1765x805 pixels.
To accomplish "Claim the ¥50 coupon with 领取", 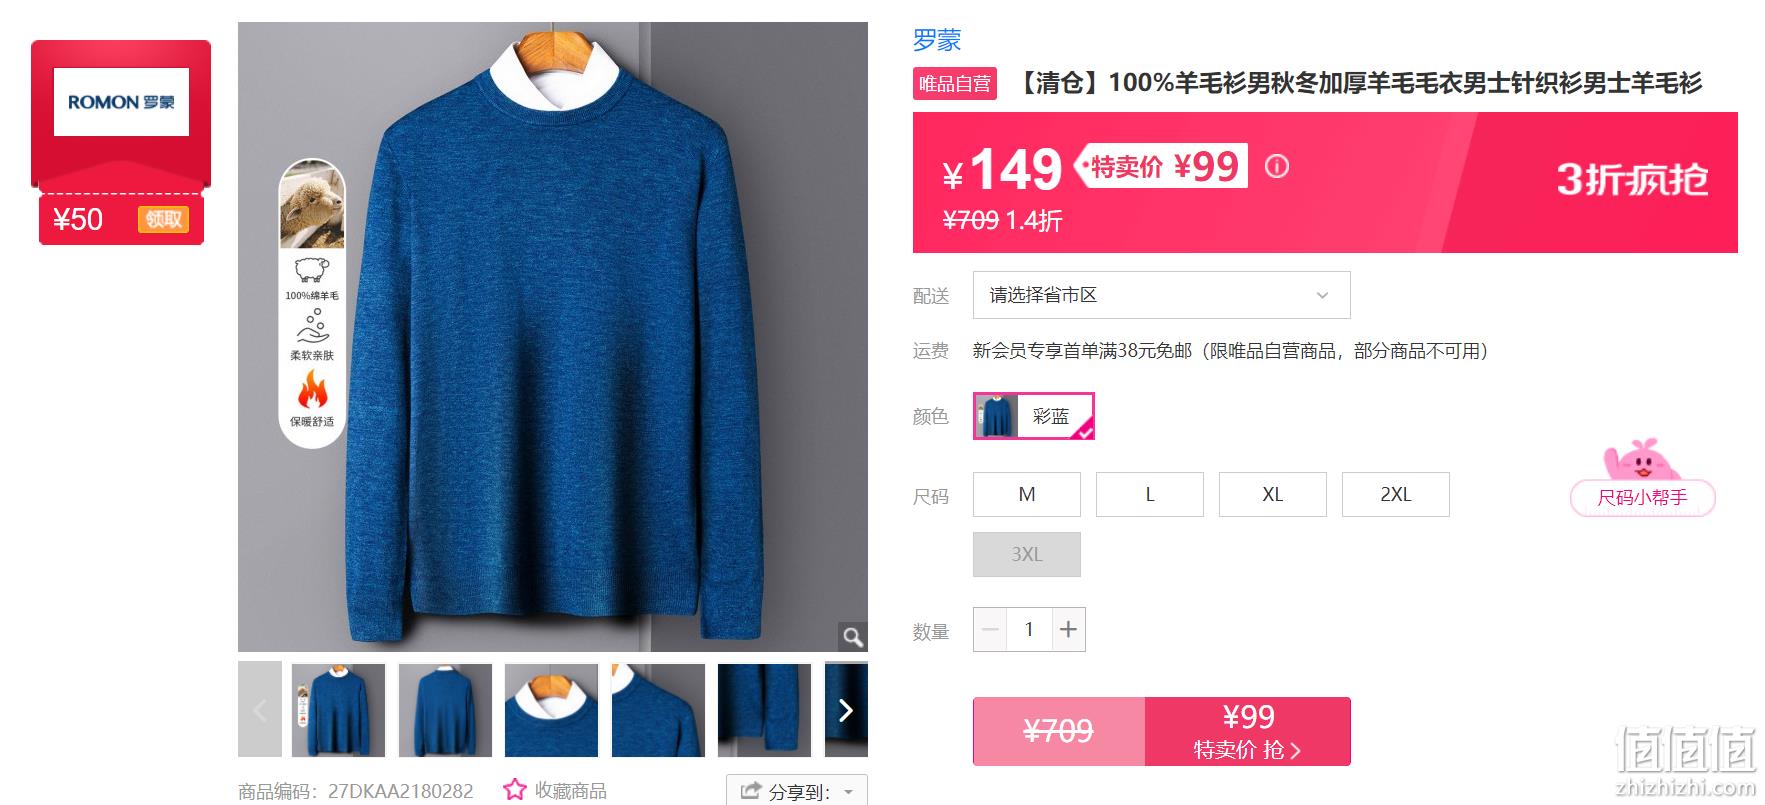I will coord(163,219).
